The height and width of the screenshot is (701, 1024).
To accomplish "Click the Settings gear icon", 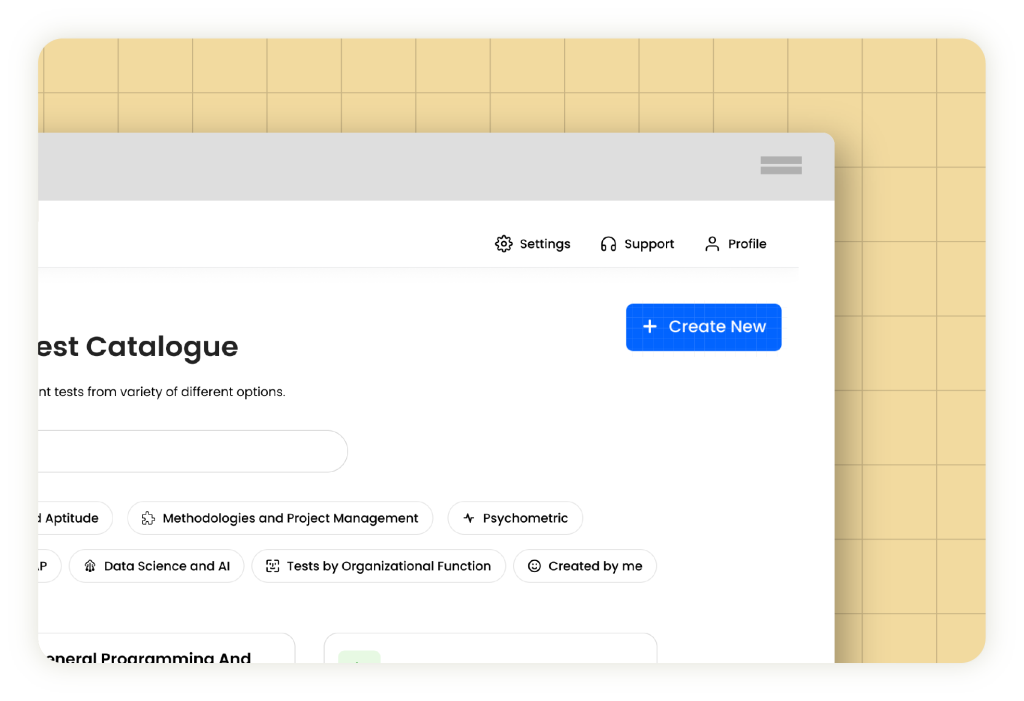I will pos(503,244).
